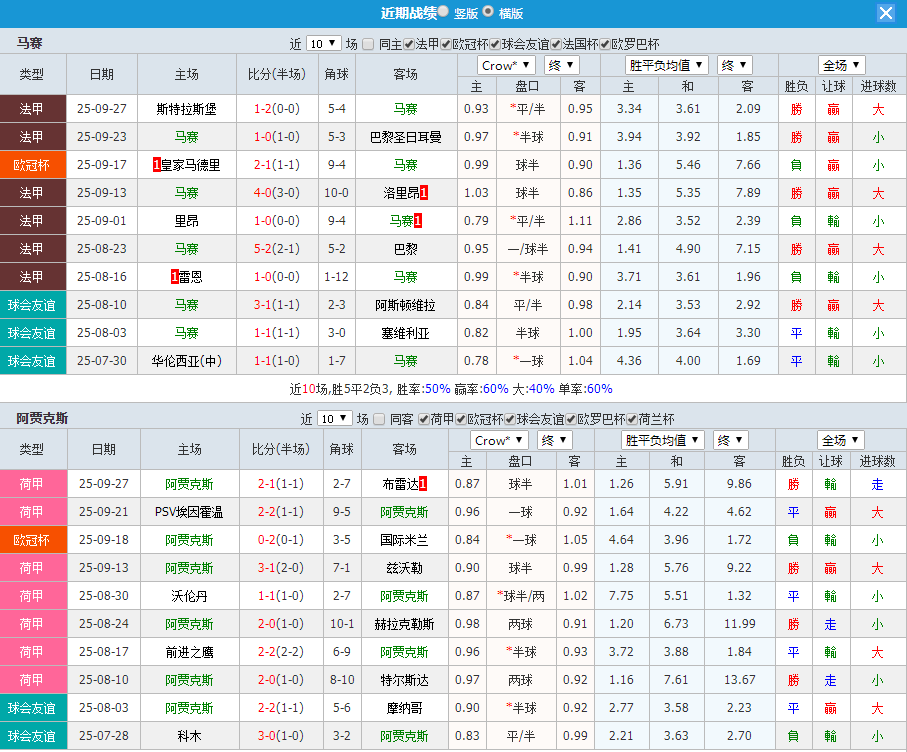Viewport: 907px width, 752px height.
Task: Click the red card badge beside 马赛 in 里昂 row
Action: tap(417, 219)
